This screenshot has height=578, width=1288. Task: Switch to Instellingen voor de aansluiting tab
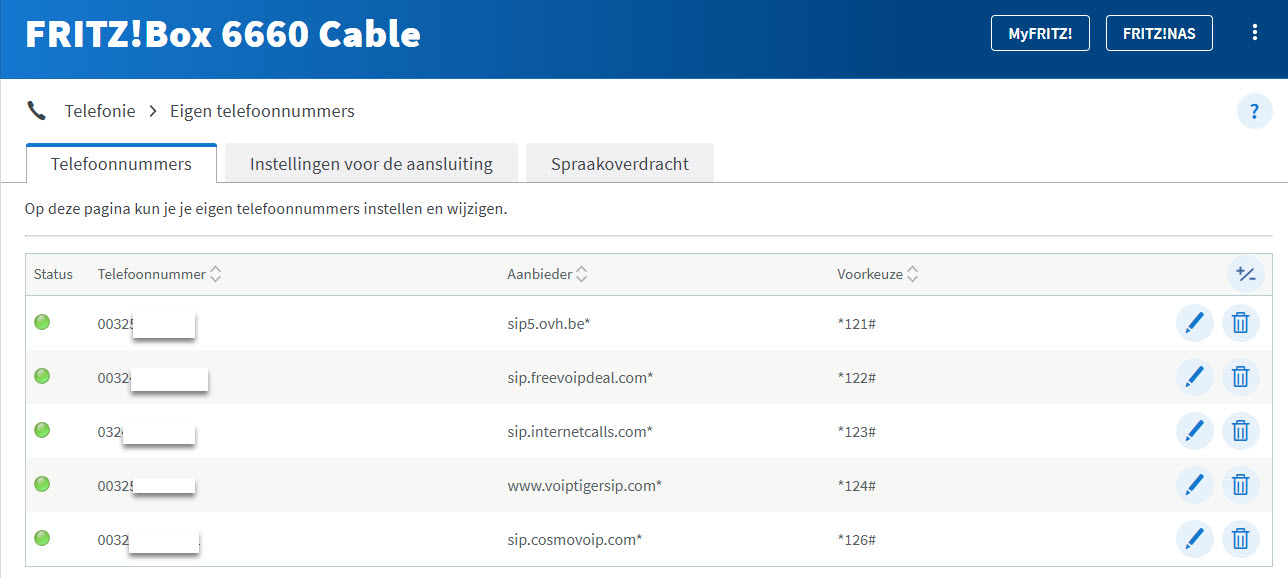(x=371, y=164)
